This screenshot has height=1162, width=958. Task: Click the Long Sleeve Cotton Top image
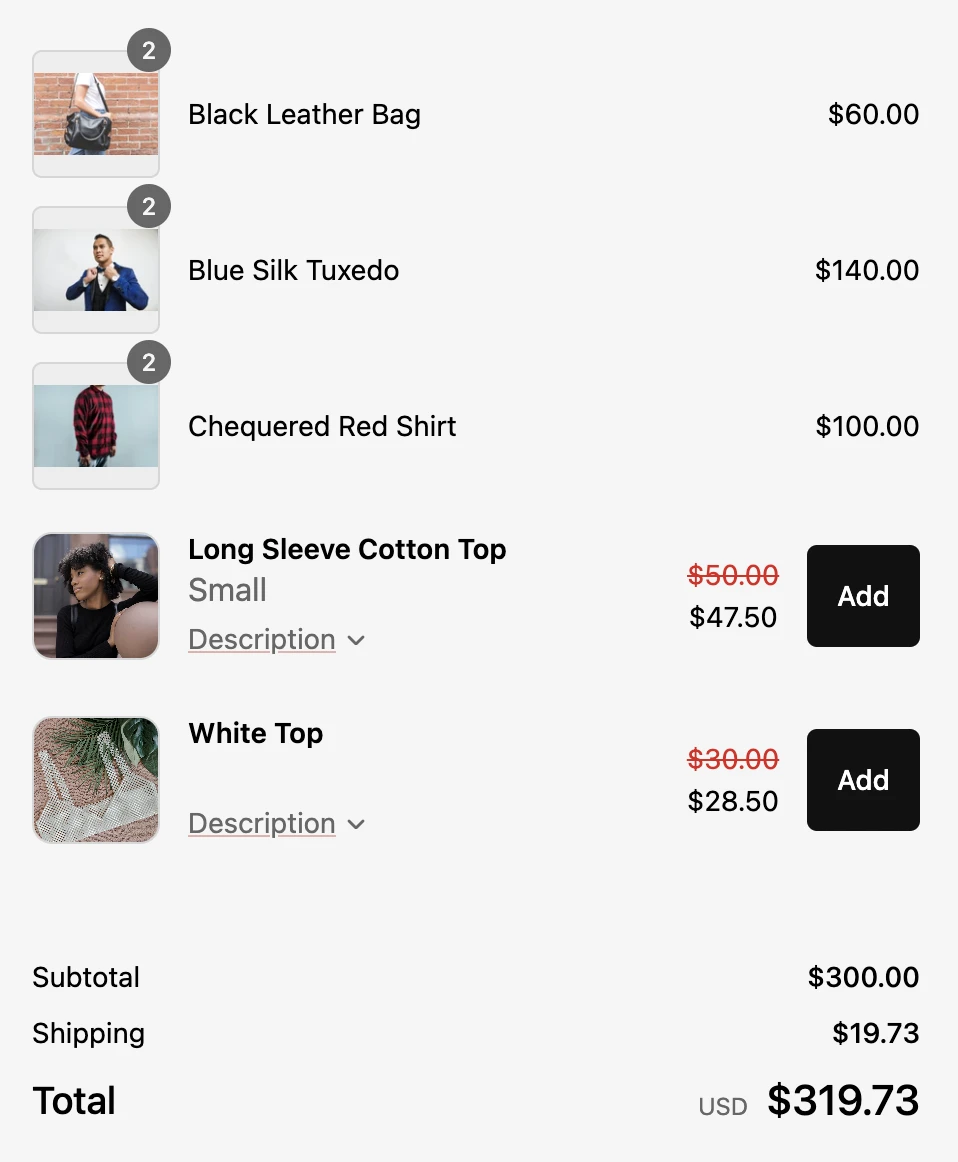(x=96, y=596)
